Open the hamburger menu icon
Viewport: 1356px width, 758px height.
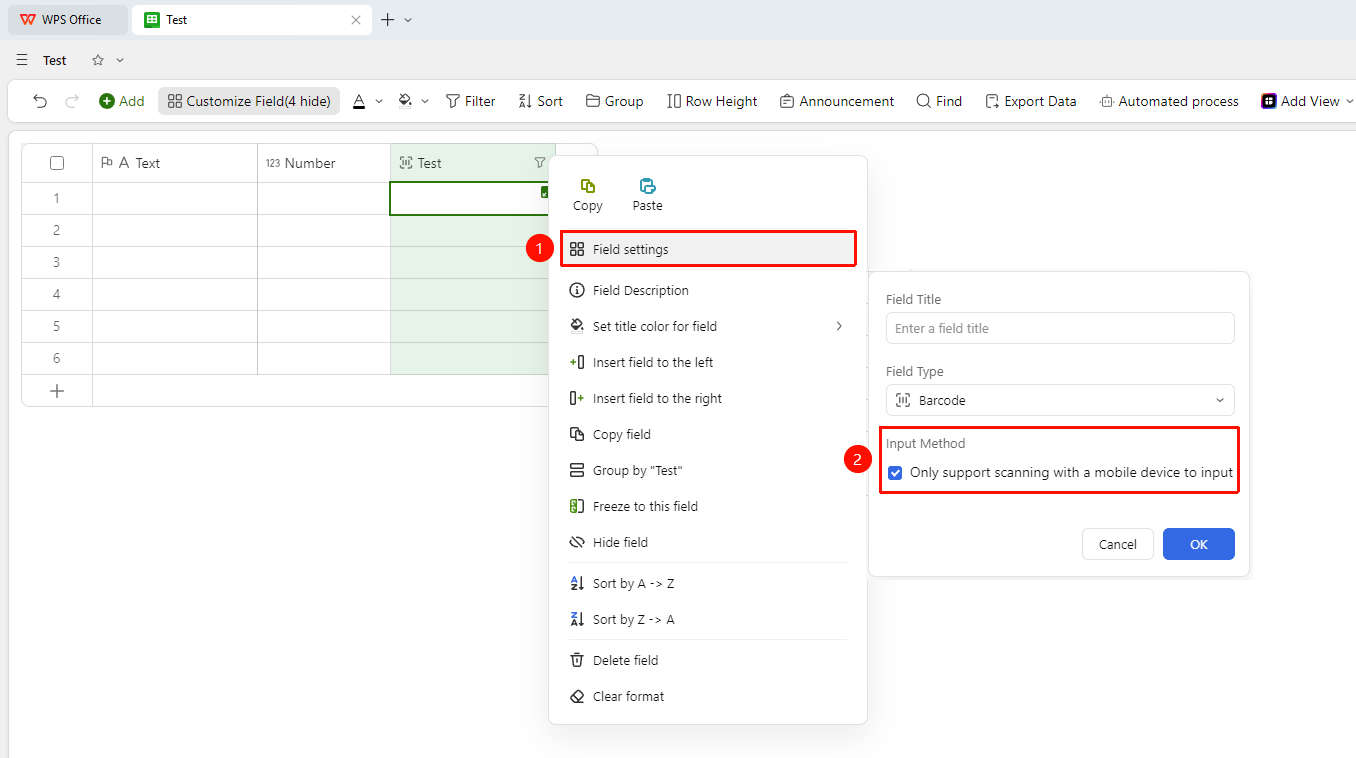22,60
